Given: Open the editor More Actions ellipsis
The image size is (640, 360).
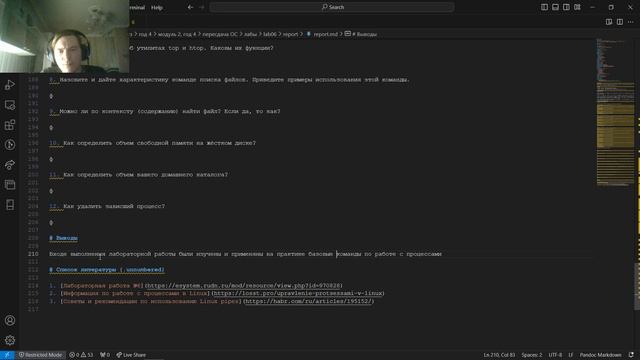Looking at the screenshot, I should [x=631, y=22].
